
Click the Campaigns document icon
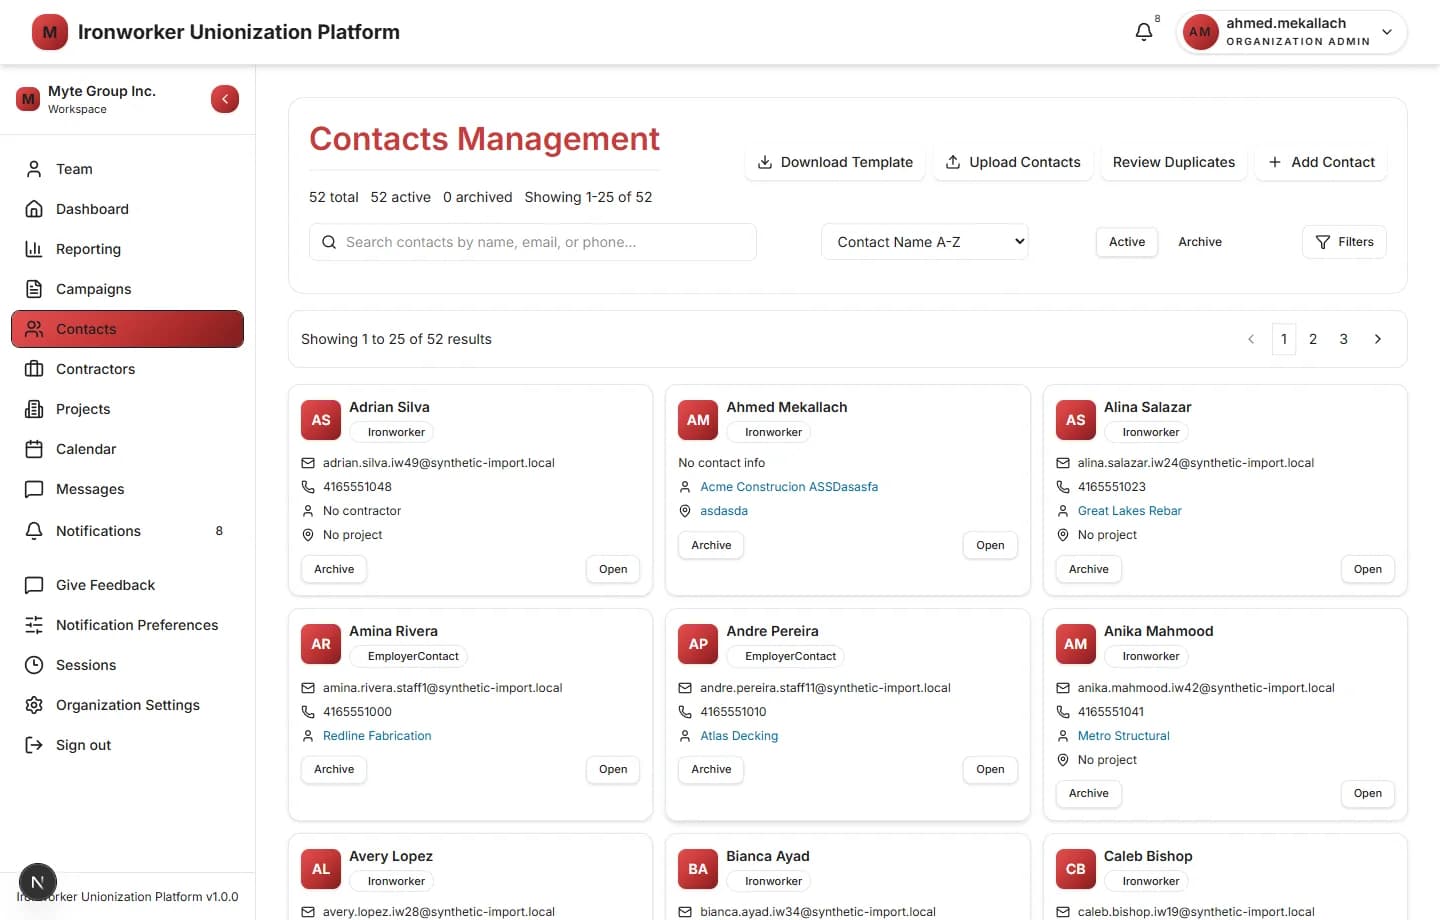pos(34,289)
